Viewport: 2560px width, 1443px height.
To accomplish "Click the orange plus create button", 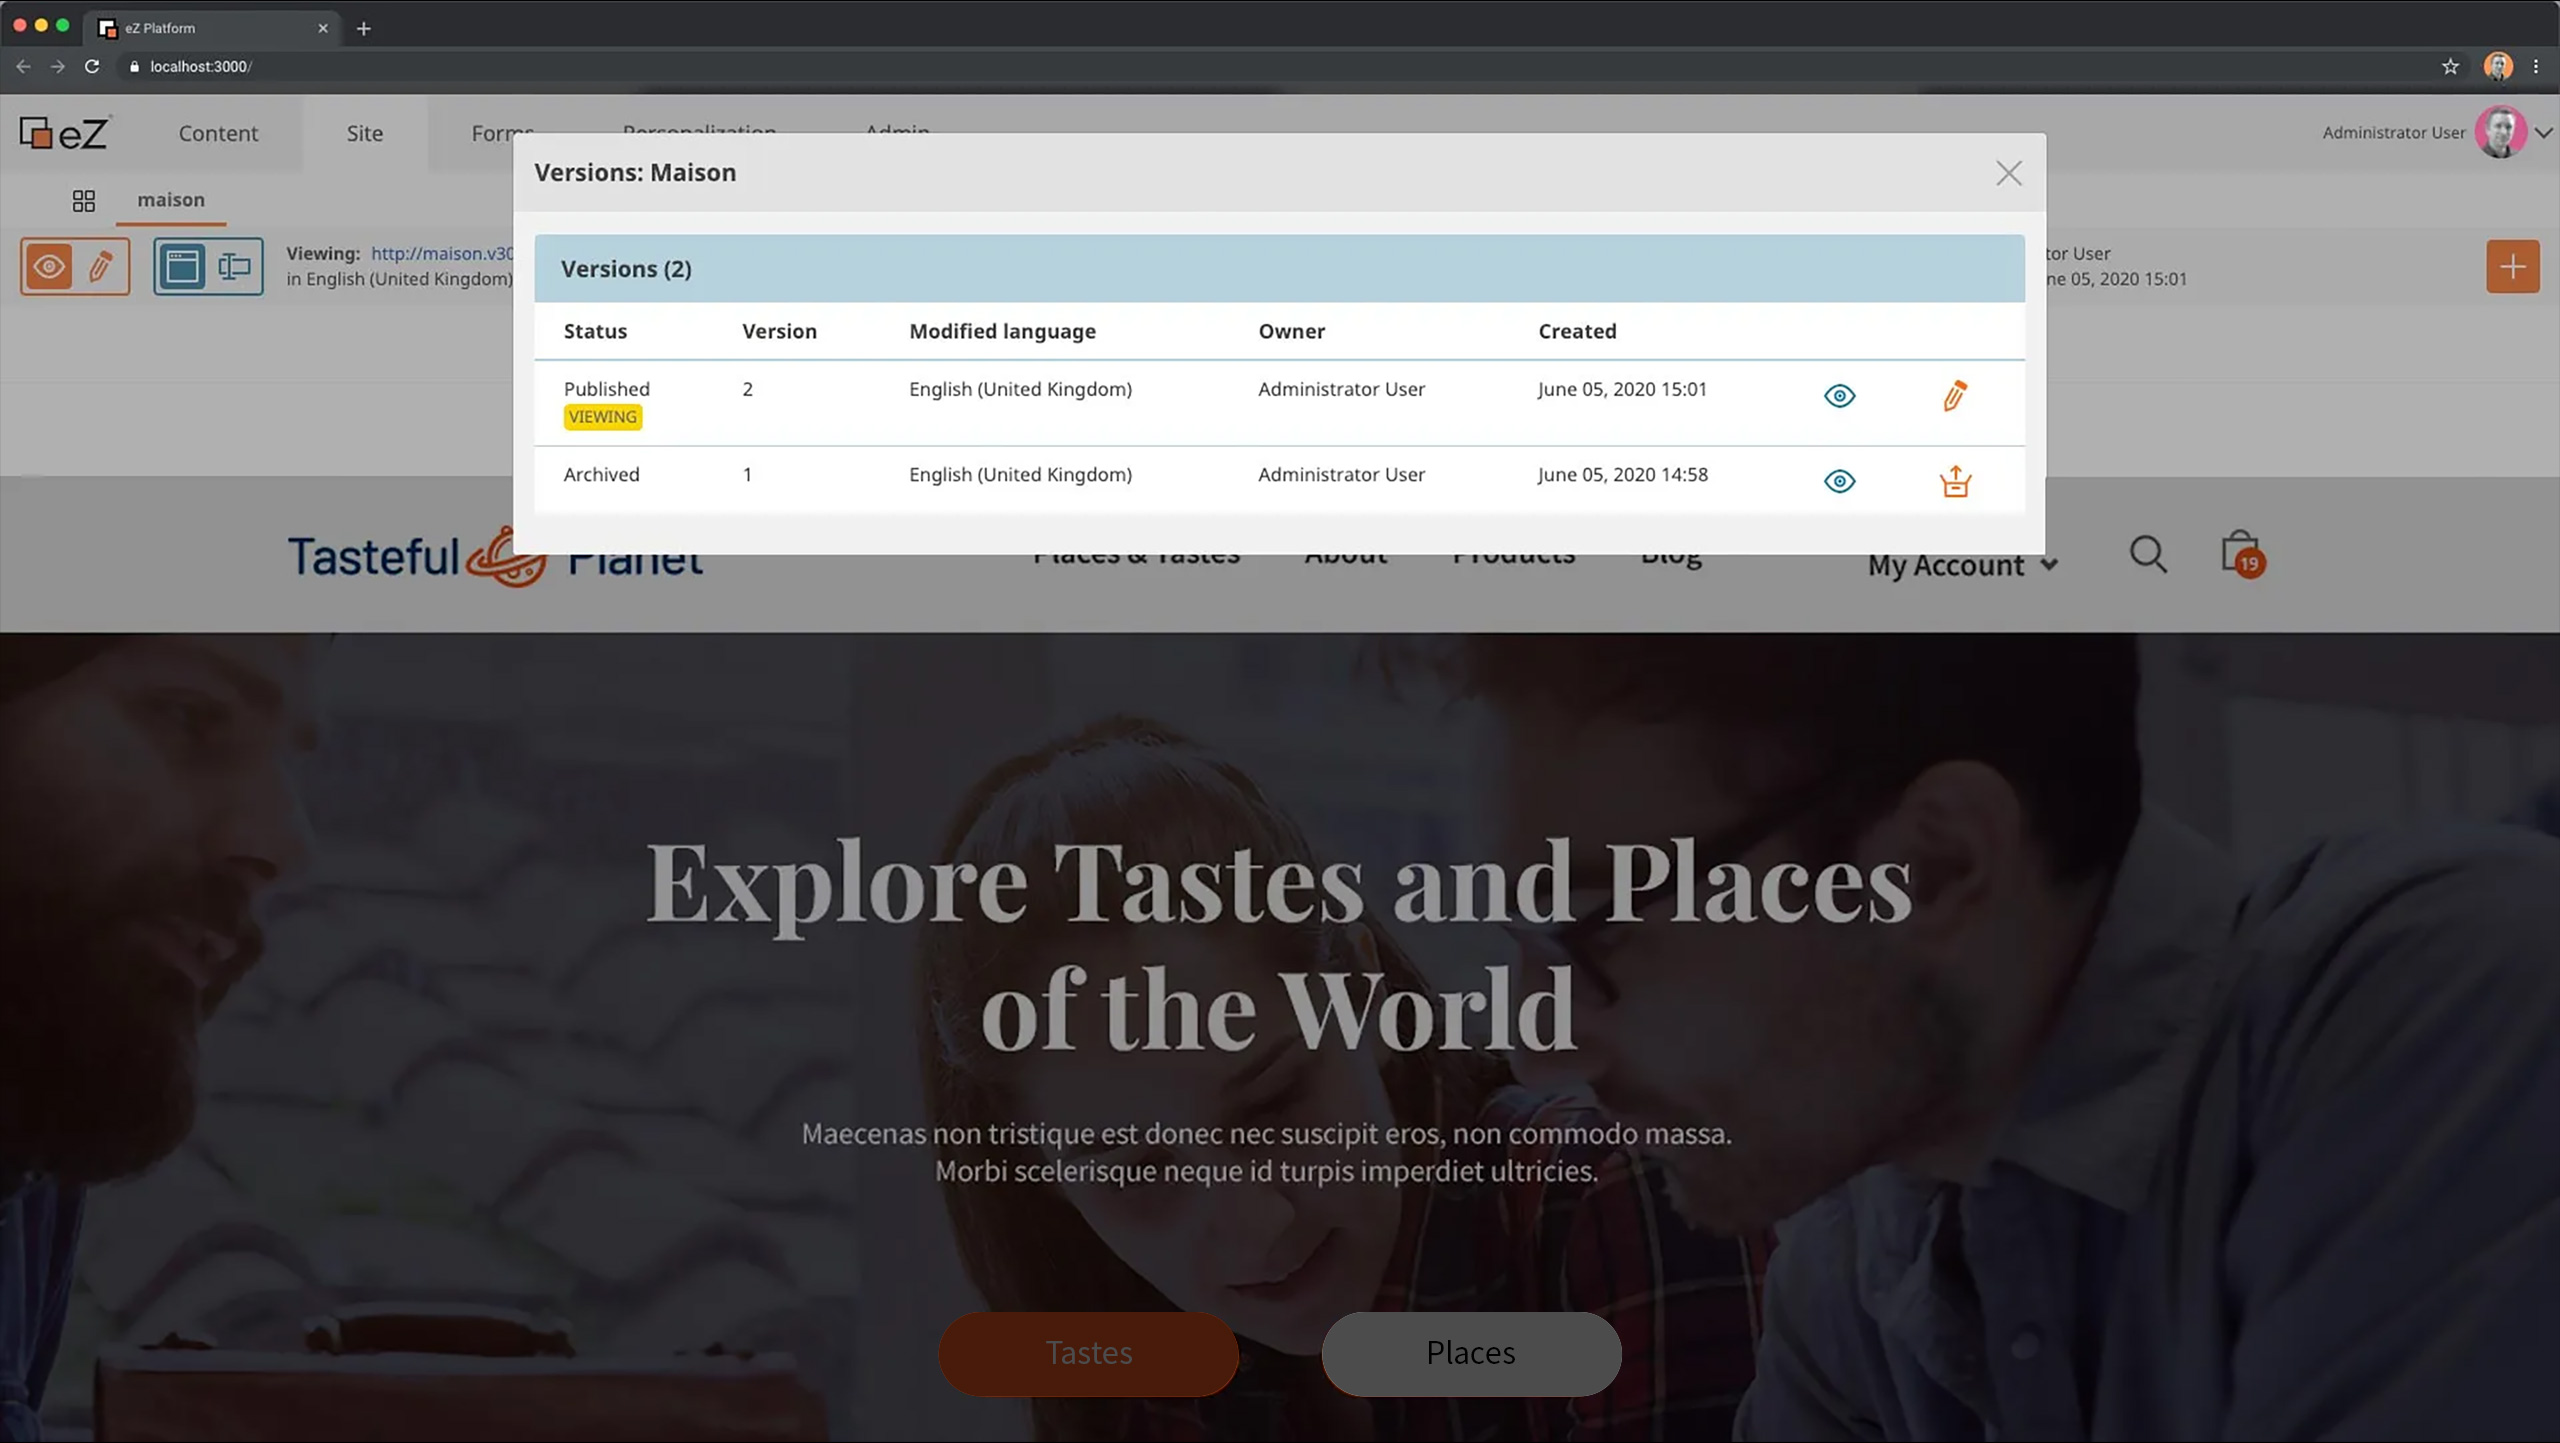I will point(2512,267).
